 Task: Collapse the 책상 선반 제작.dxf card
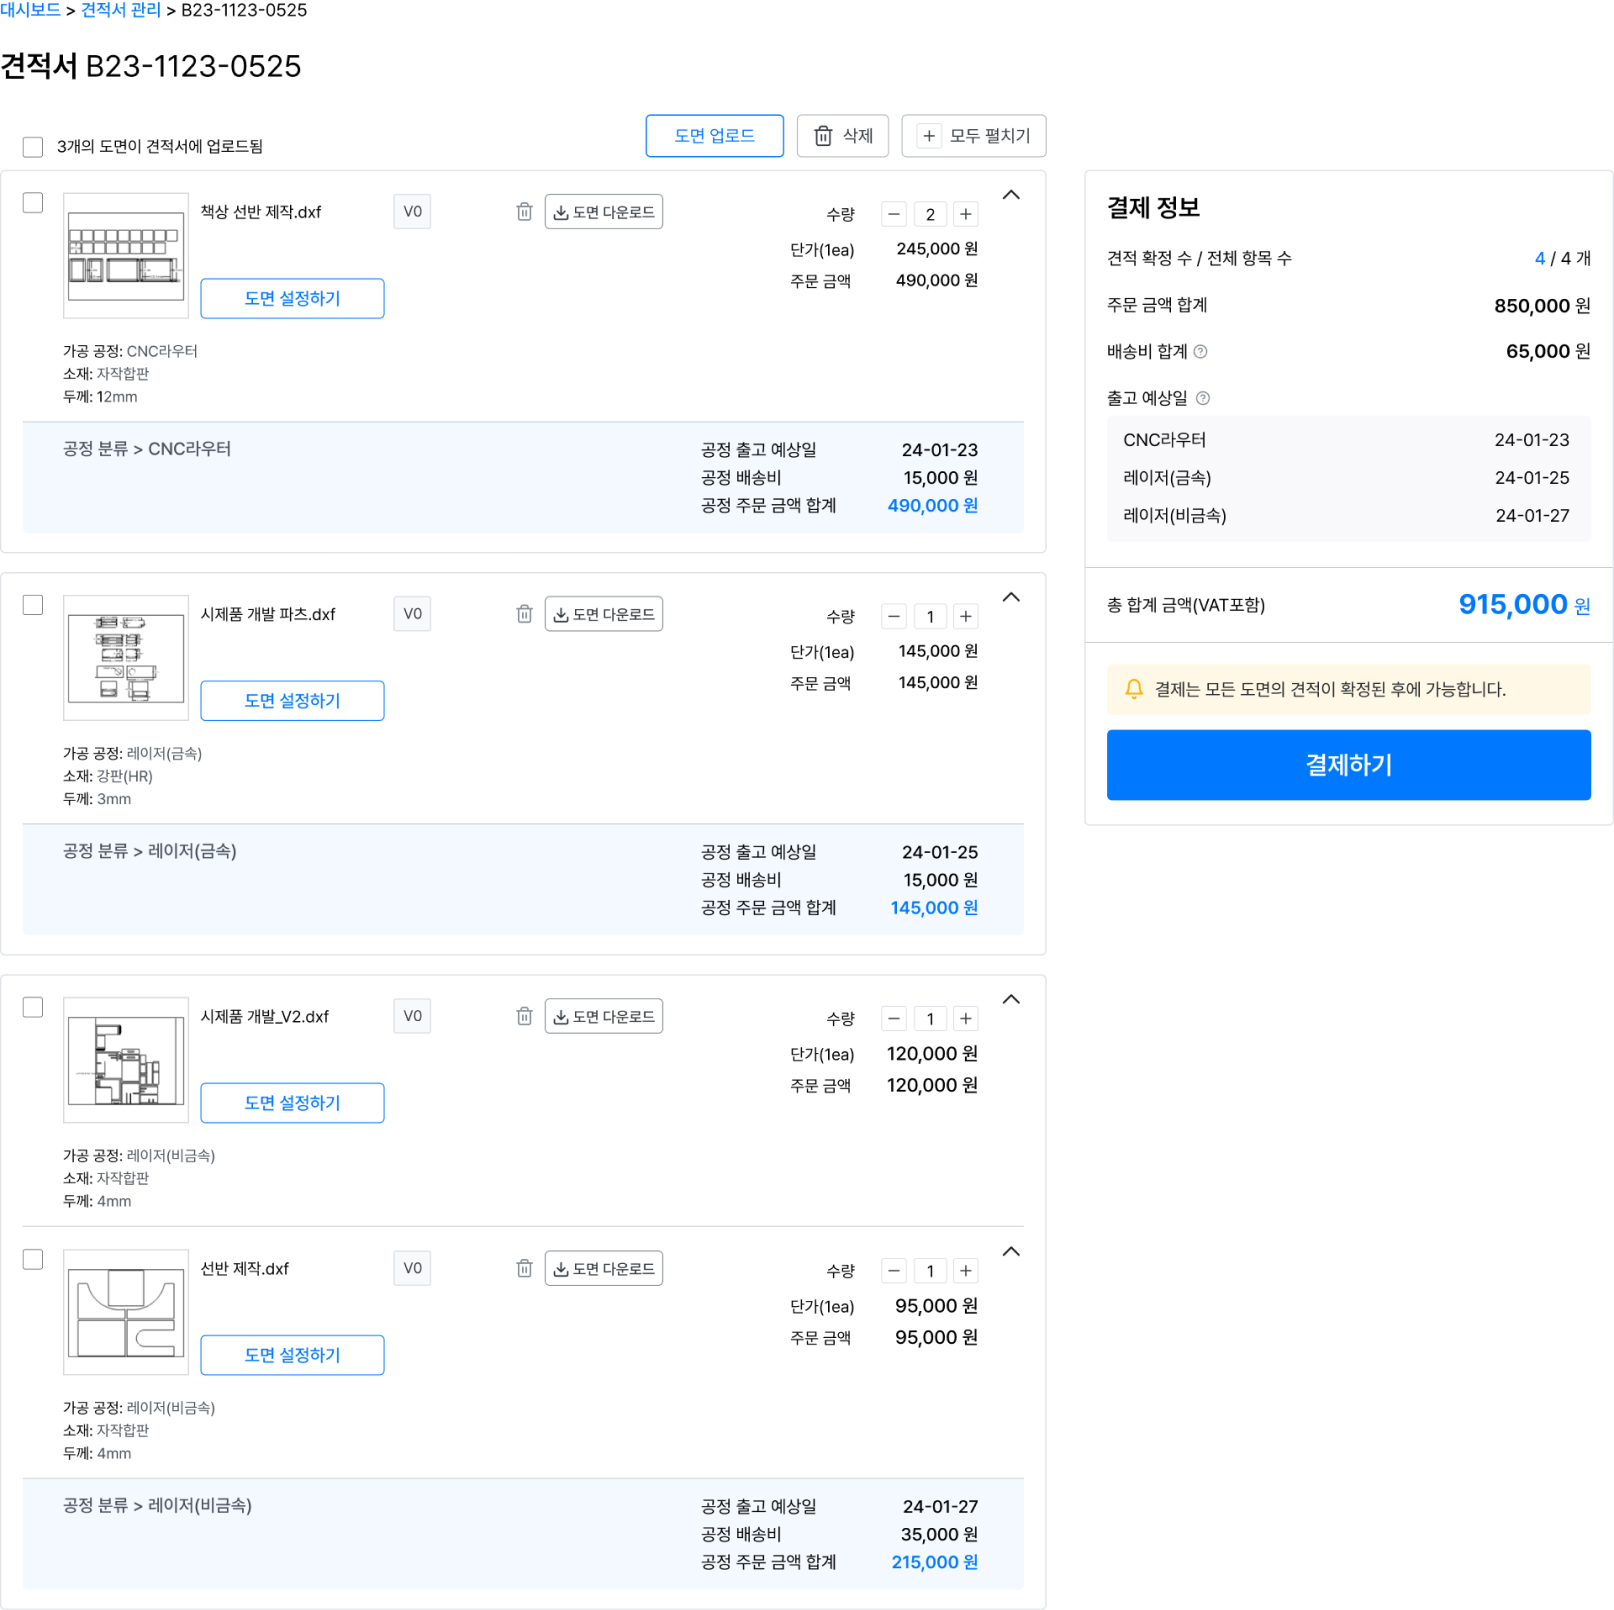[x=1011, y=195]
